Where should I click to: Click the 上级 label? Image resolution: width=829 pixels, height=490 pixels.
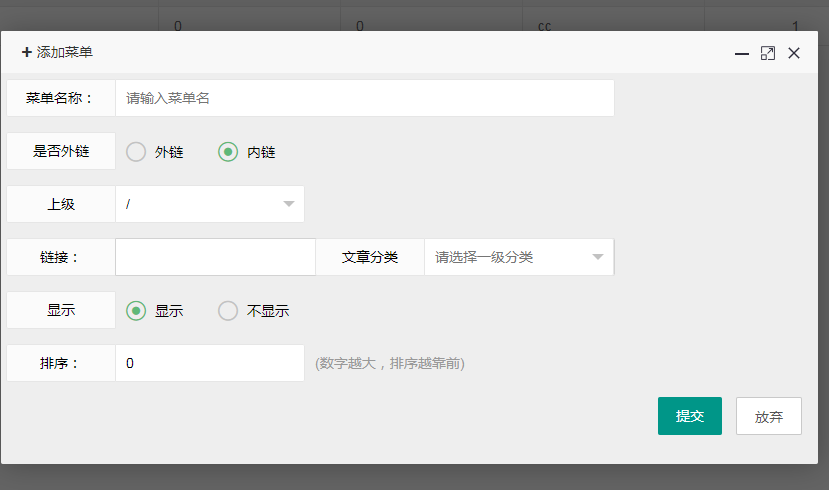[x=61, y=204]
